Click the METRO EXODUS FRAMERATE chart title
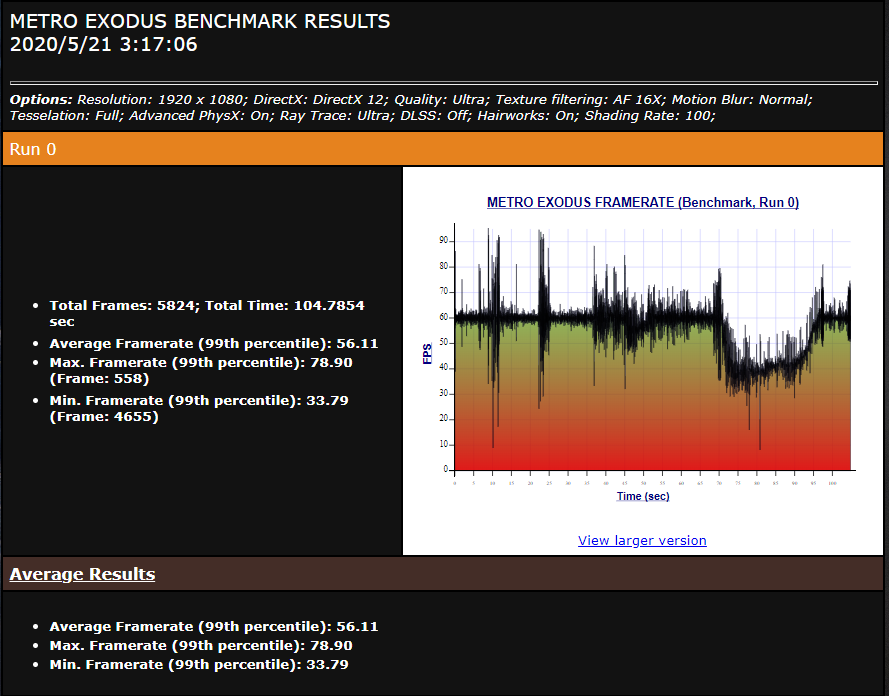The width and height of the screenshot is (889, 696). 642,202
